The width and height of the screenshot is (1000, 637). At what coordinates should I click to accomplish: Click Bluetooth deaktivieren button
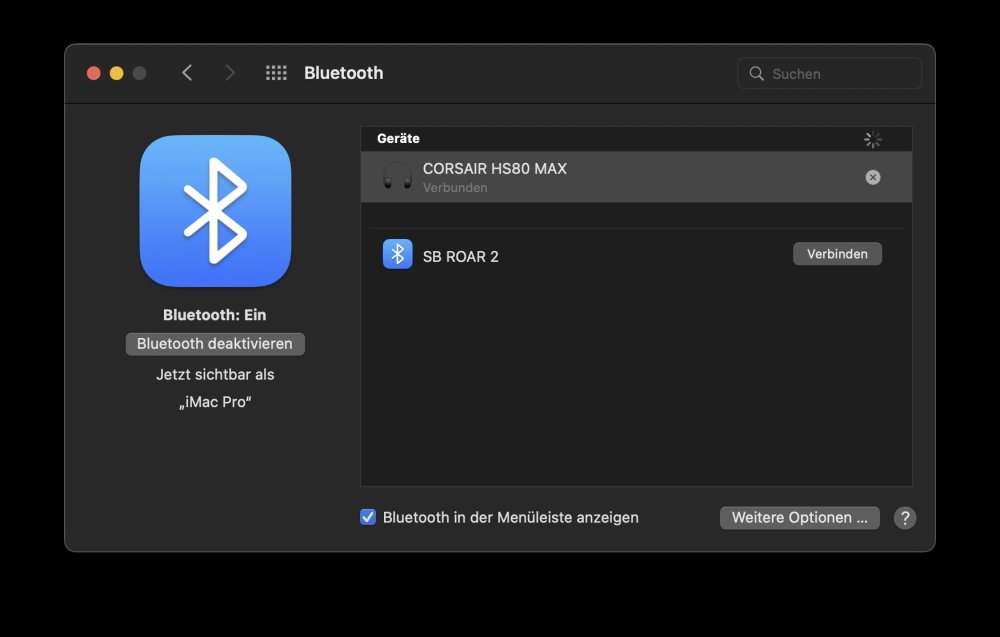(x=215, y=344)
